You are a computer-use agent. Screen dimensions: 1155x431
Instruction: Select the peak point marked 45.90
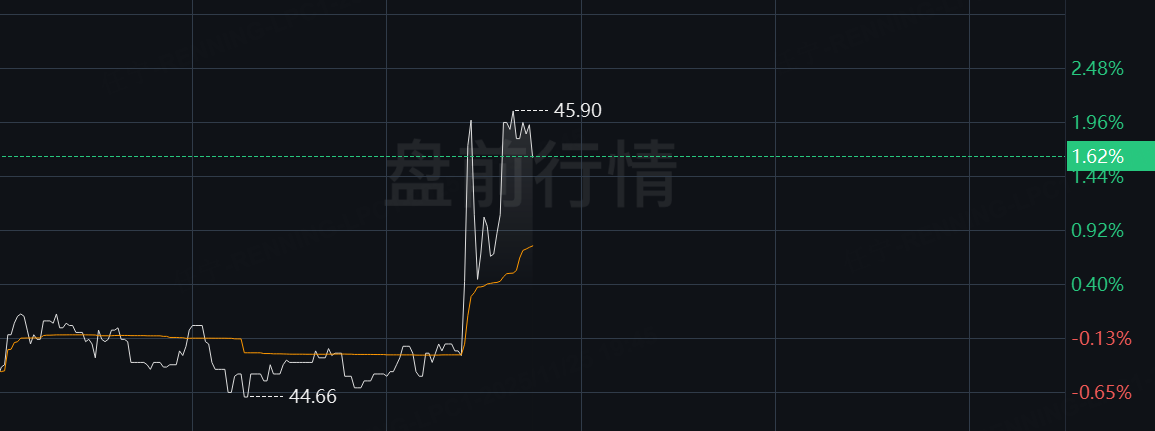click(x=513, y=111)
